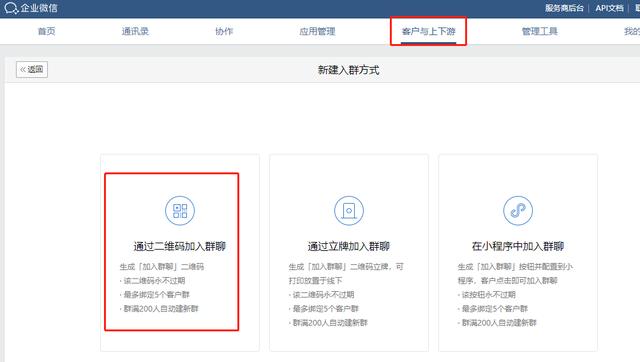The height and width of the screenshot is (362, 640).
Task: Click the mini program card description text
Action: pos(515,295)
